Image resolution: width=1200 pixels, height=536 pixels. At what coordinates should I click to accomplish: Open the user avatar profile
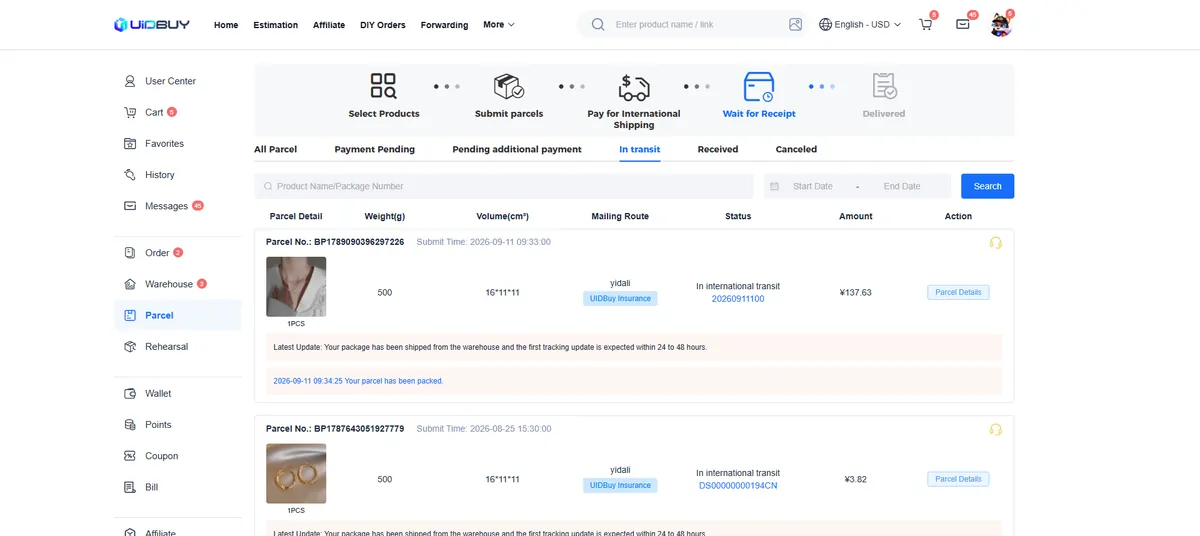coord(1001,25)
